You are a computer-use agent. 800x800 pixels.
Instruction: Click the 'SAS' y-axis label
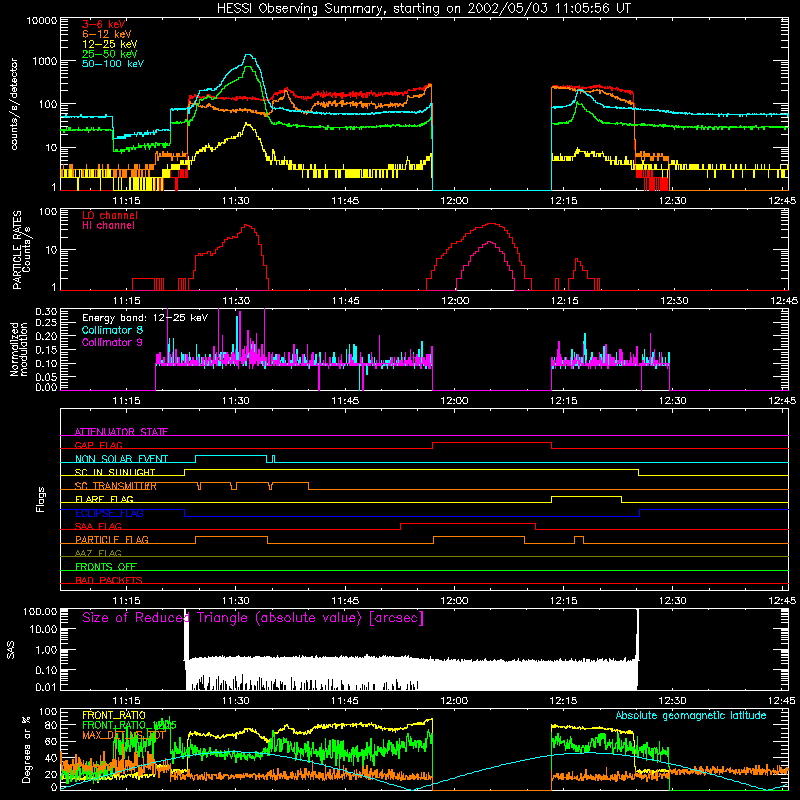pyautogui.click(x=10, y=650)
